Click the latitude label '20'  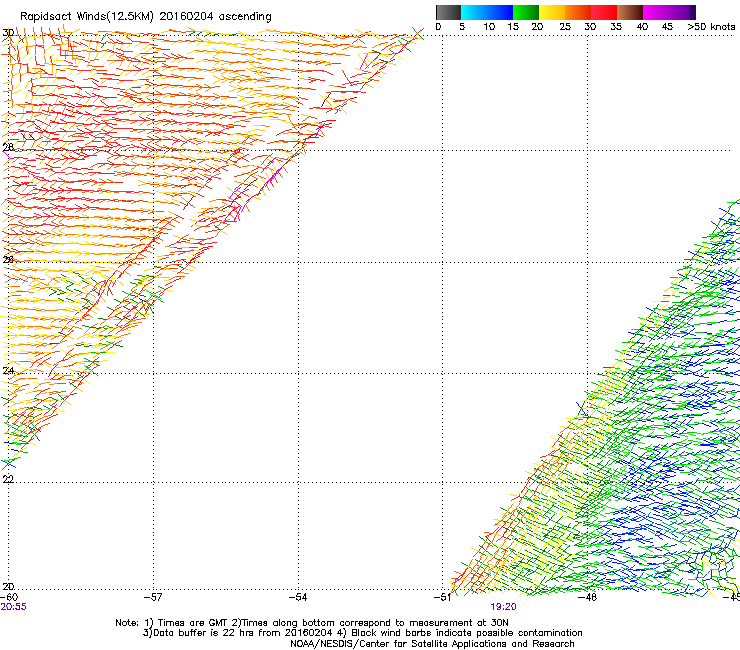[8, 587]
